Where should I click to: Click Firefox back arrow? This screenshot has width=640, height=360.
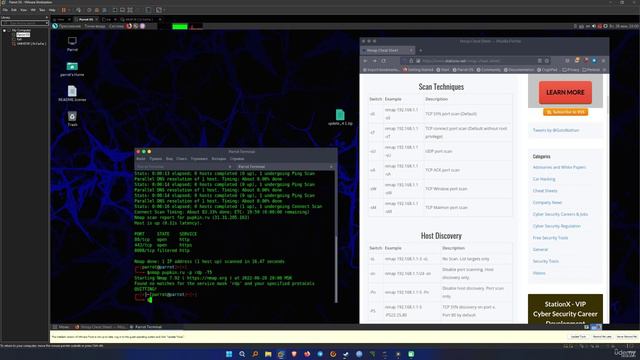coord(365,61)
